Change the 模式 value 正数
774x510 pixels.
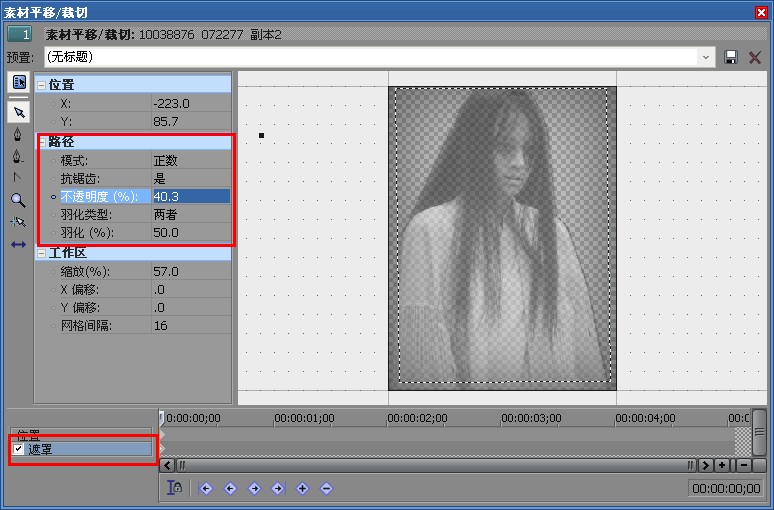click(191, 160)
